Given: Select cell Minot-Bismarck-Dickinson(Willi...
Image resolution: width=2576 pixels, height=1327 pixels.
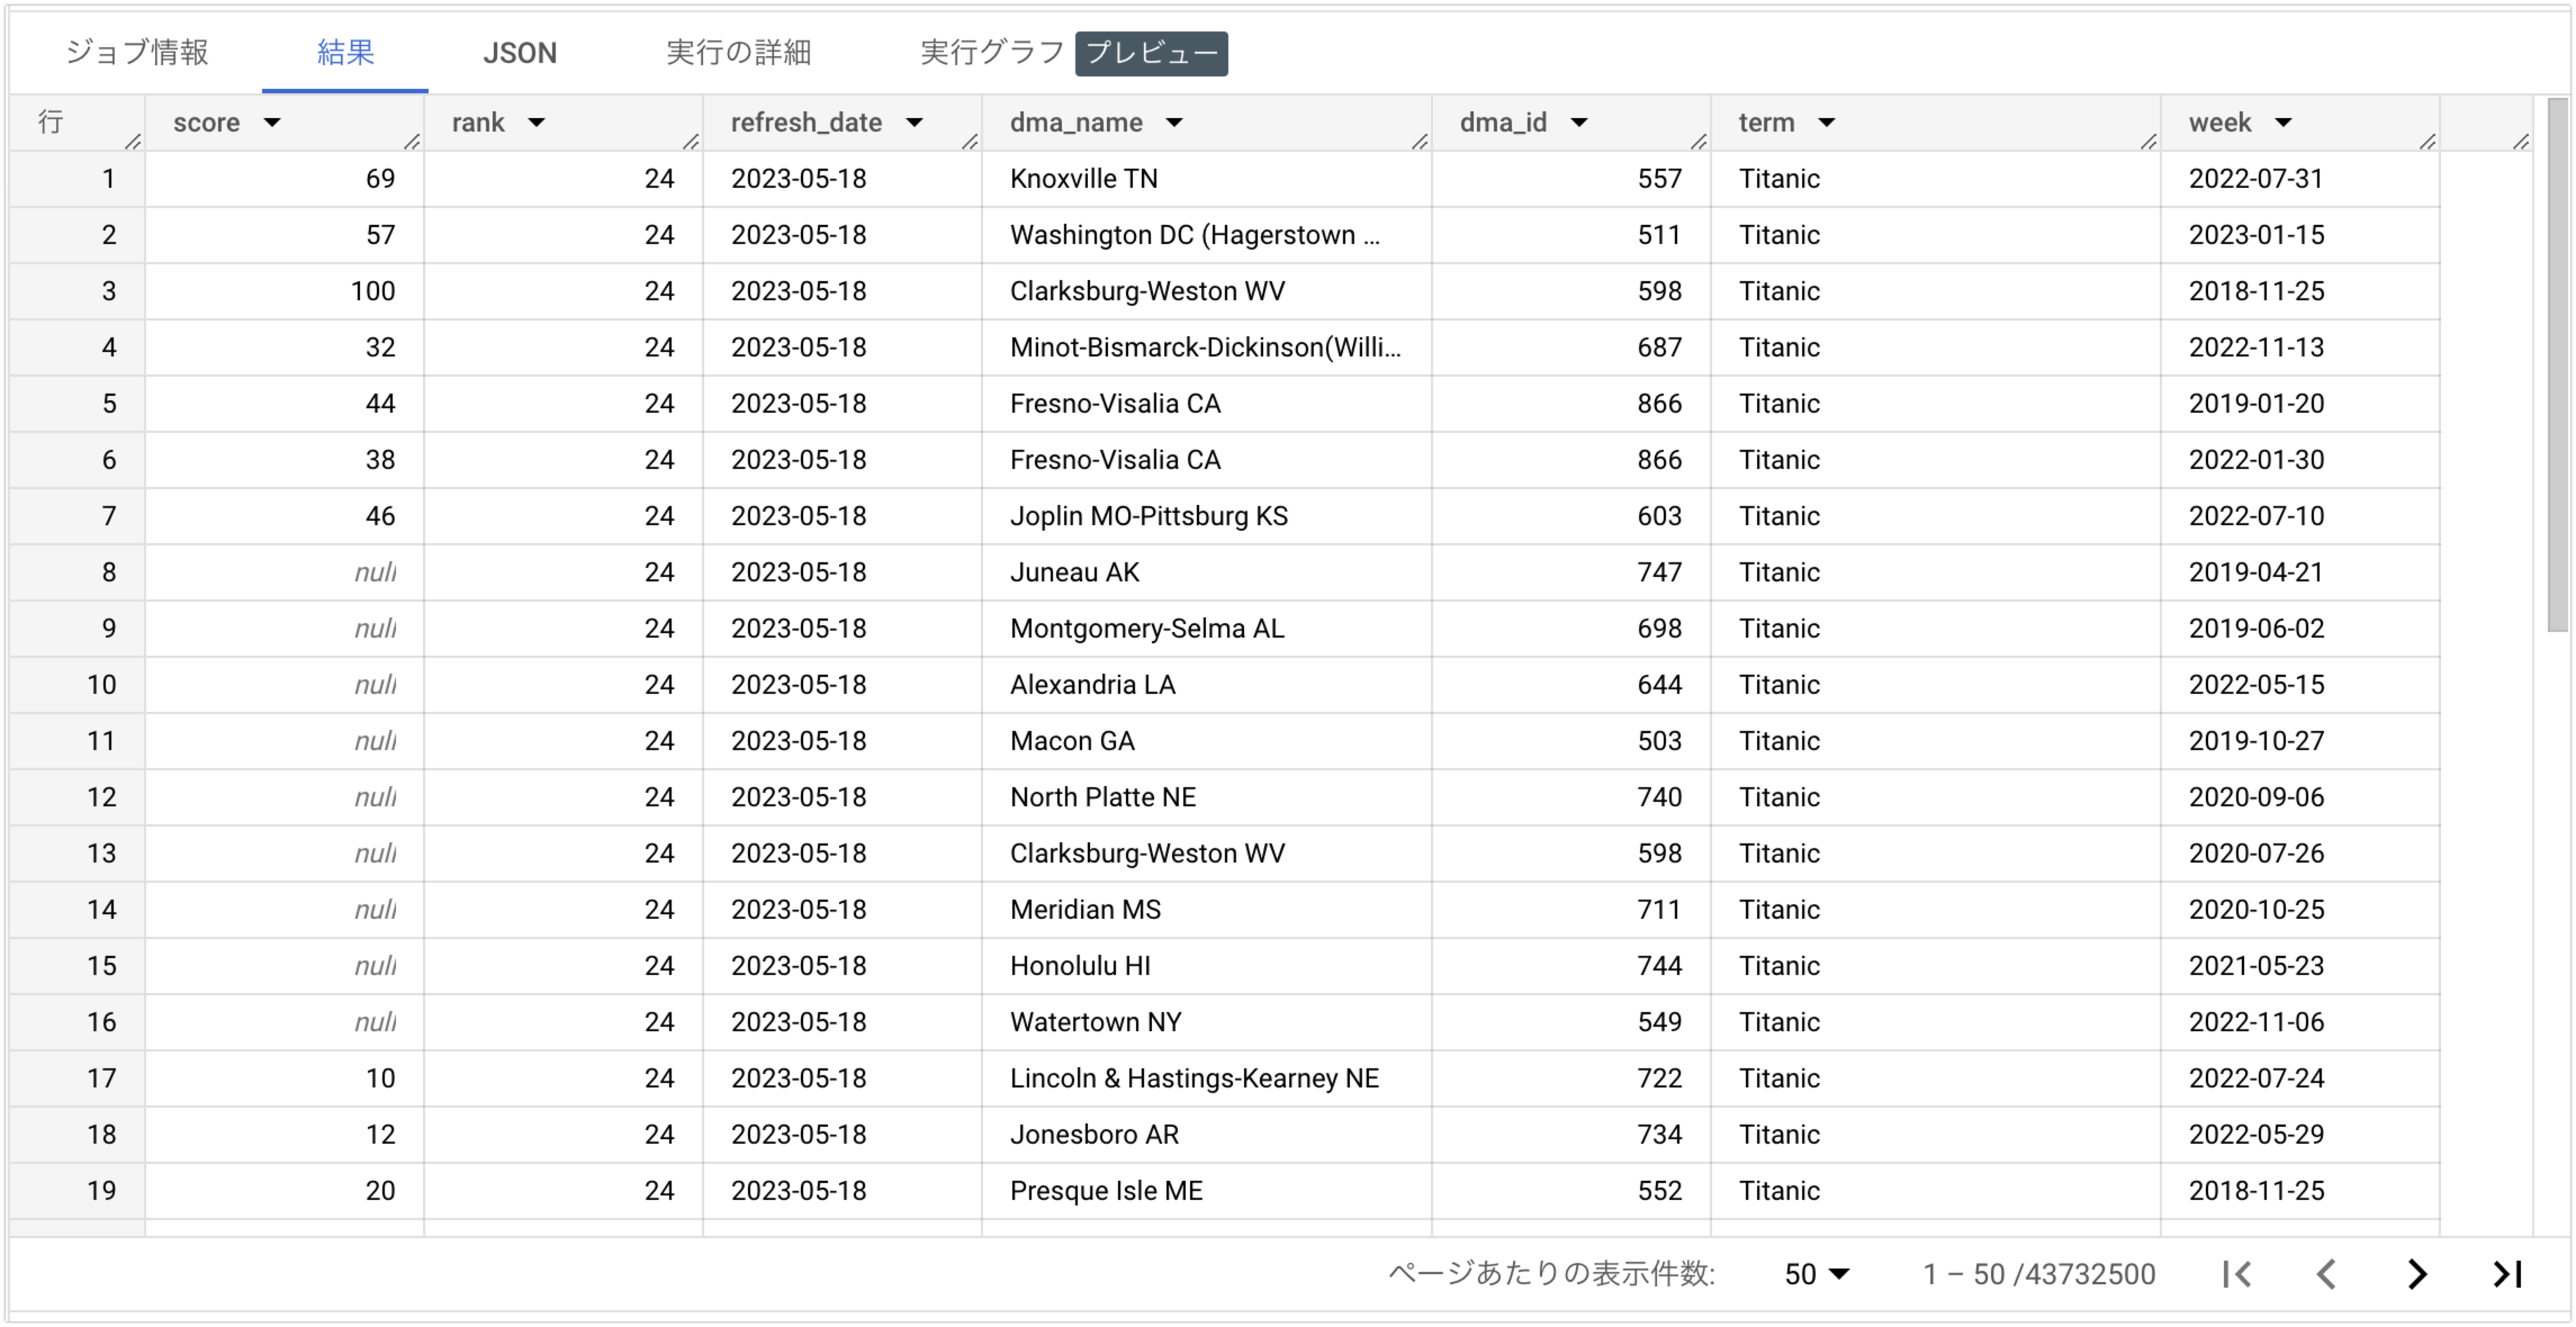Looking at the screenshot, I should pos(1206,347).
